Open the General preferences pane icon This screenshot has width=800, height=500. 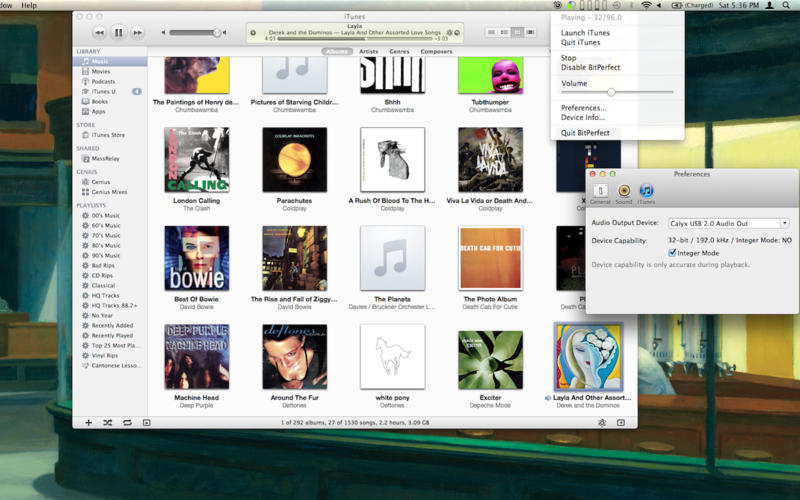[600, 191]
